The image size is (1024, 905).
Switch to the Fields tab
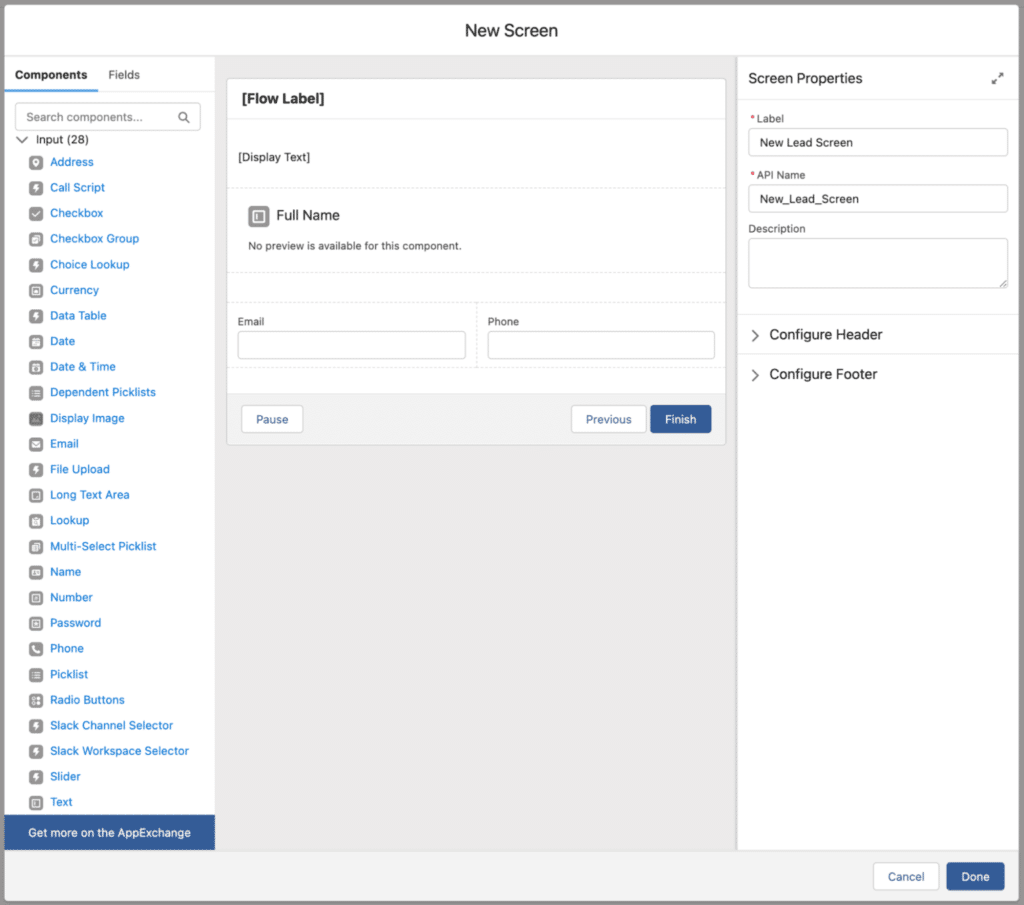pyautogui.click(x=124, y=75)
